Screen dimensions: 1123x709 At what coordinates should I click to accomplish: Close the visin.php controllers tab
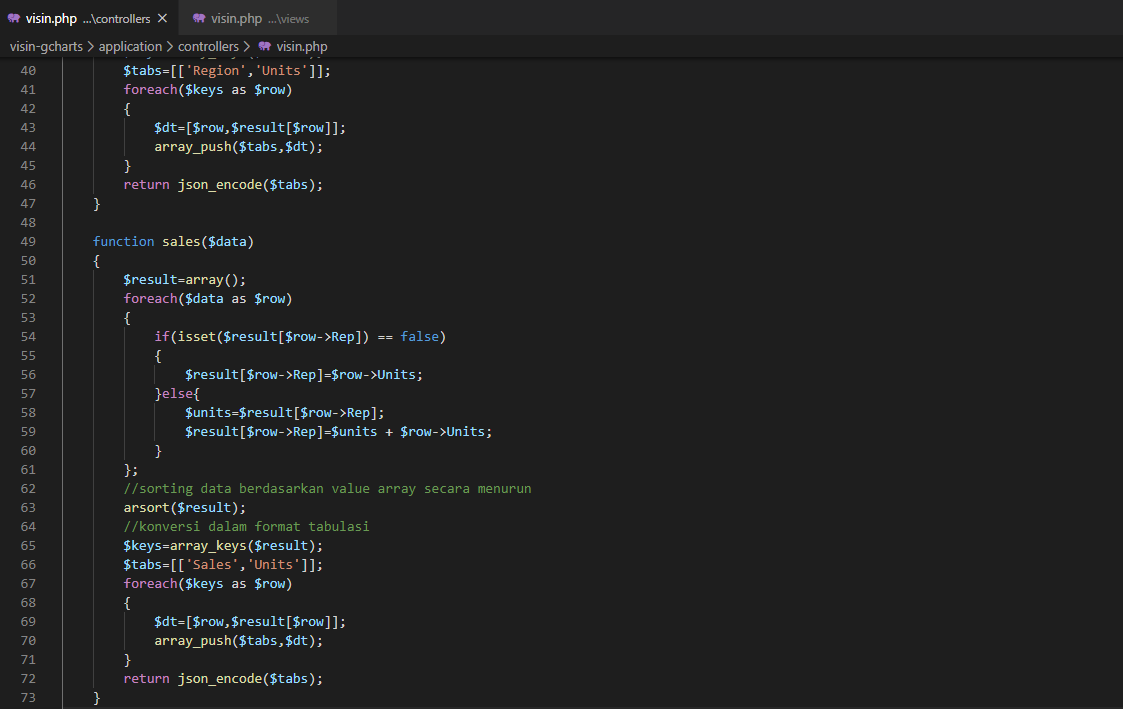(x=163, y=18)
